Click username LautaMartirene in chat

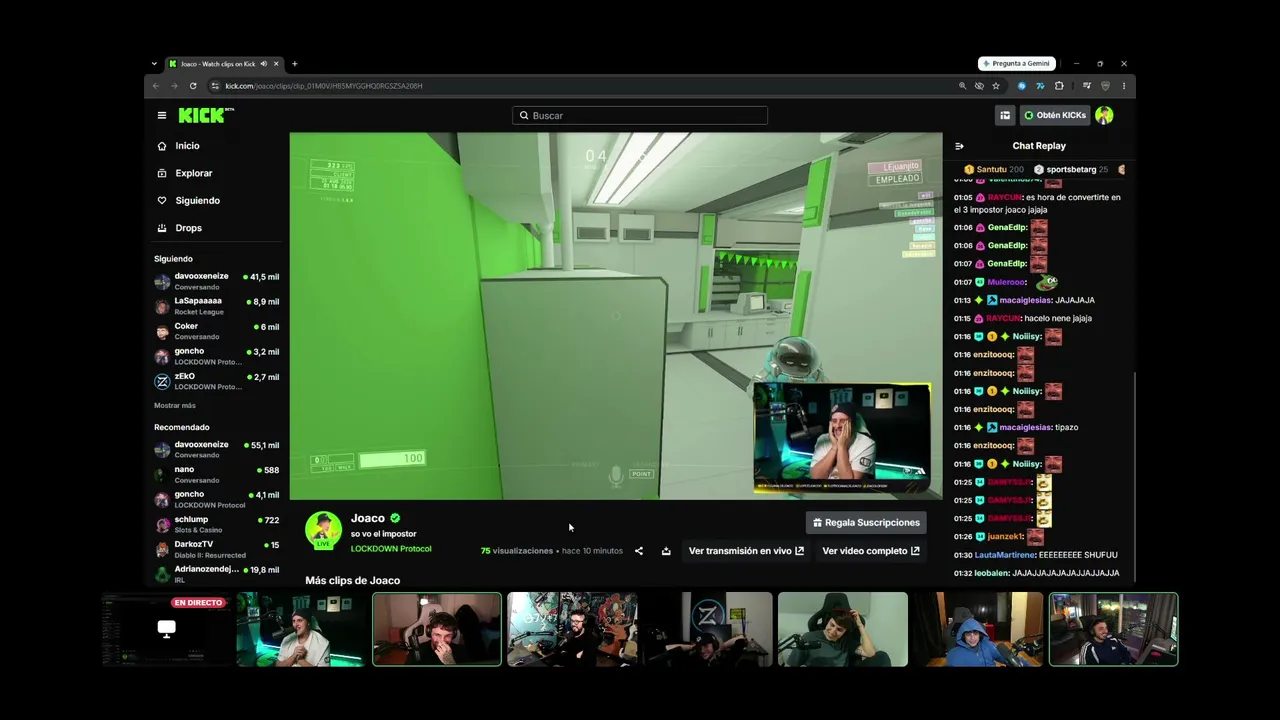point(1006,555)
